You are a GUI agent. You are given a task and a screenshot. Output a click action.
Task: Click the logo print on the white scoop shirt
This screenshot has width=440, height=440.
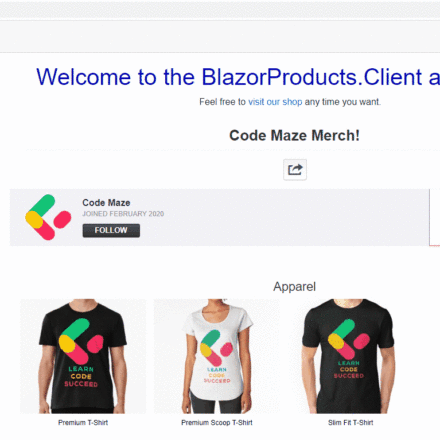(217, 348)
